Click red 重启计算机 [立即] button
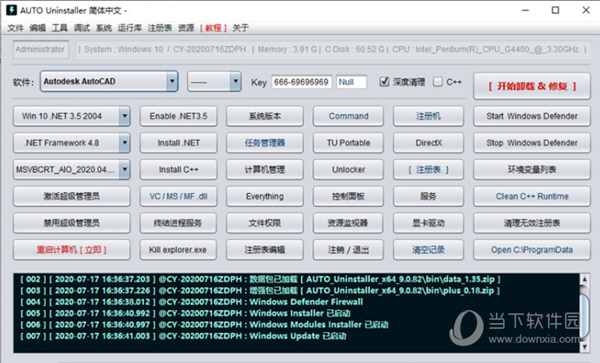Viewport: 600px width, 363px height. (72, 250)
